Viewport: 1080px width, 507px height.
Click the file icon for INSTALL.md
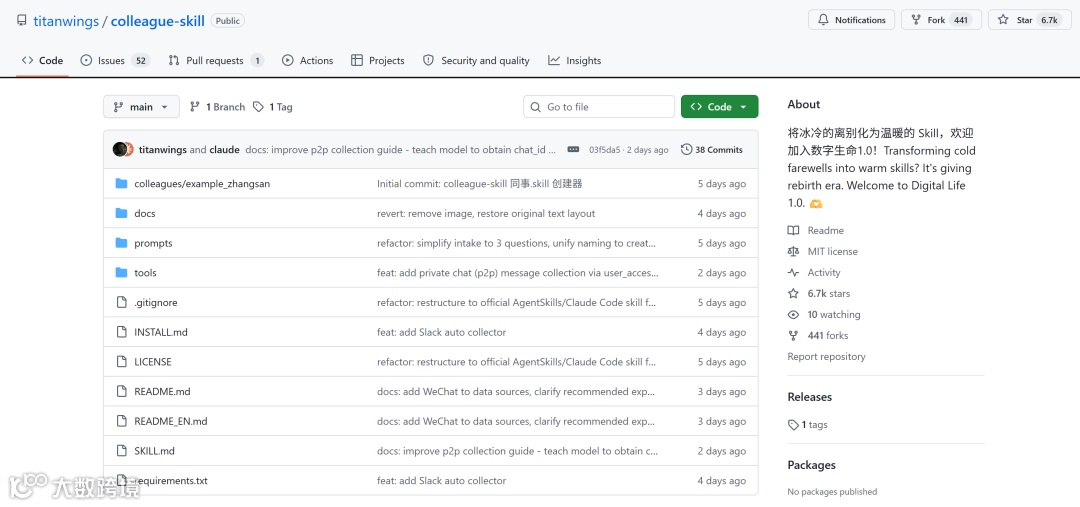(122, 331)
